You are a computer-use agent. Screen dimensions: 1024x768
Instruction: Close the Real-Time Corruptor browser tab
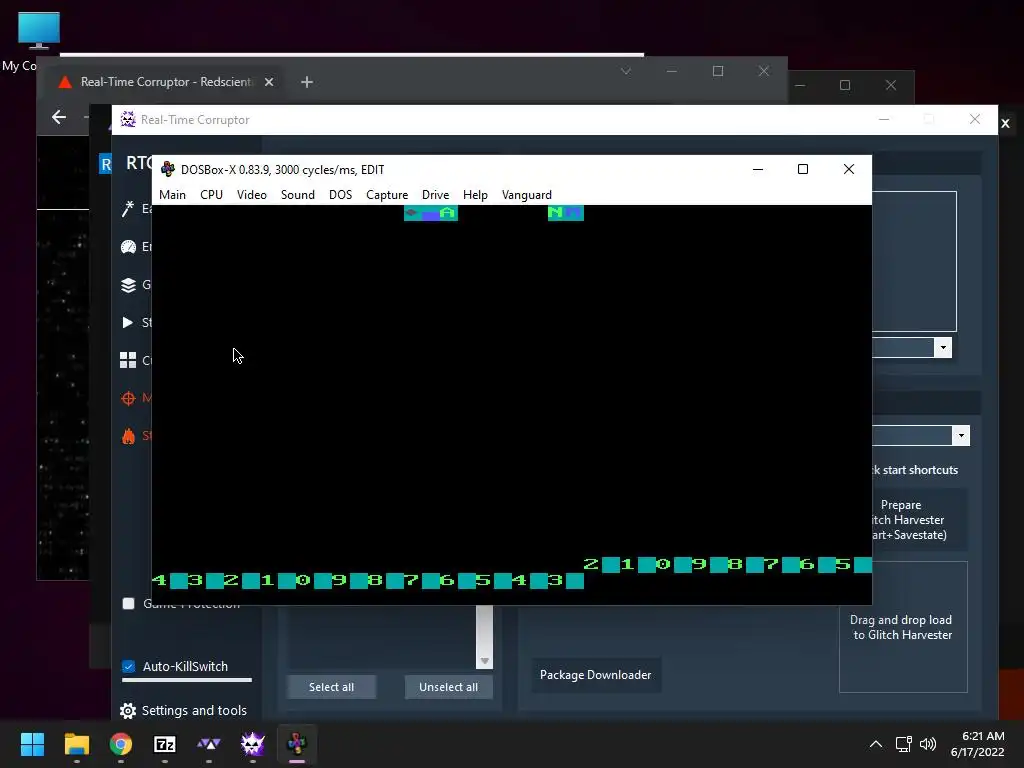269,82
